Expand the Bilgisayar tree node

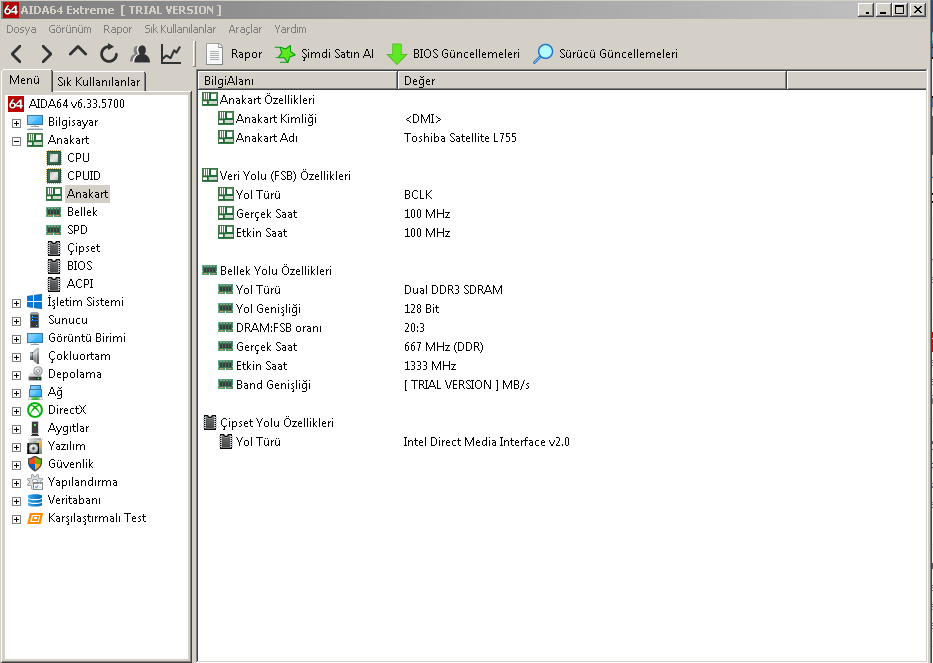coord(16,123)
